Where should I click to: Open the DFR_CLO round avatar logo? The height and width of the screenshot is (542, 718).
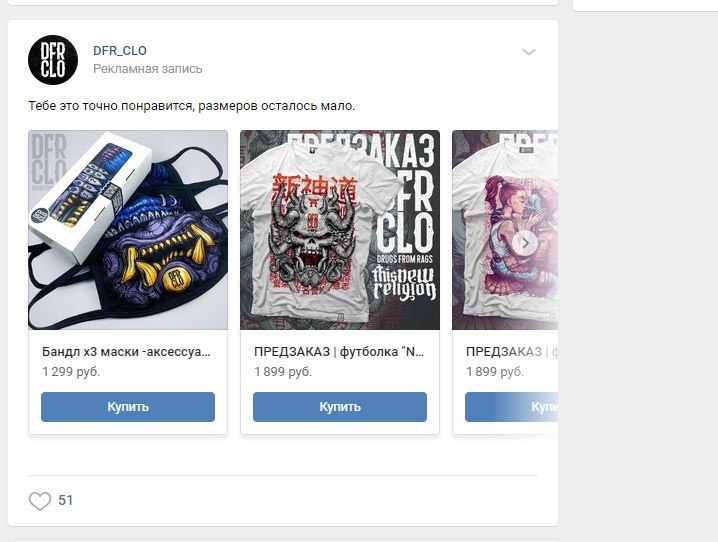point(53,60)
